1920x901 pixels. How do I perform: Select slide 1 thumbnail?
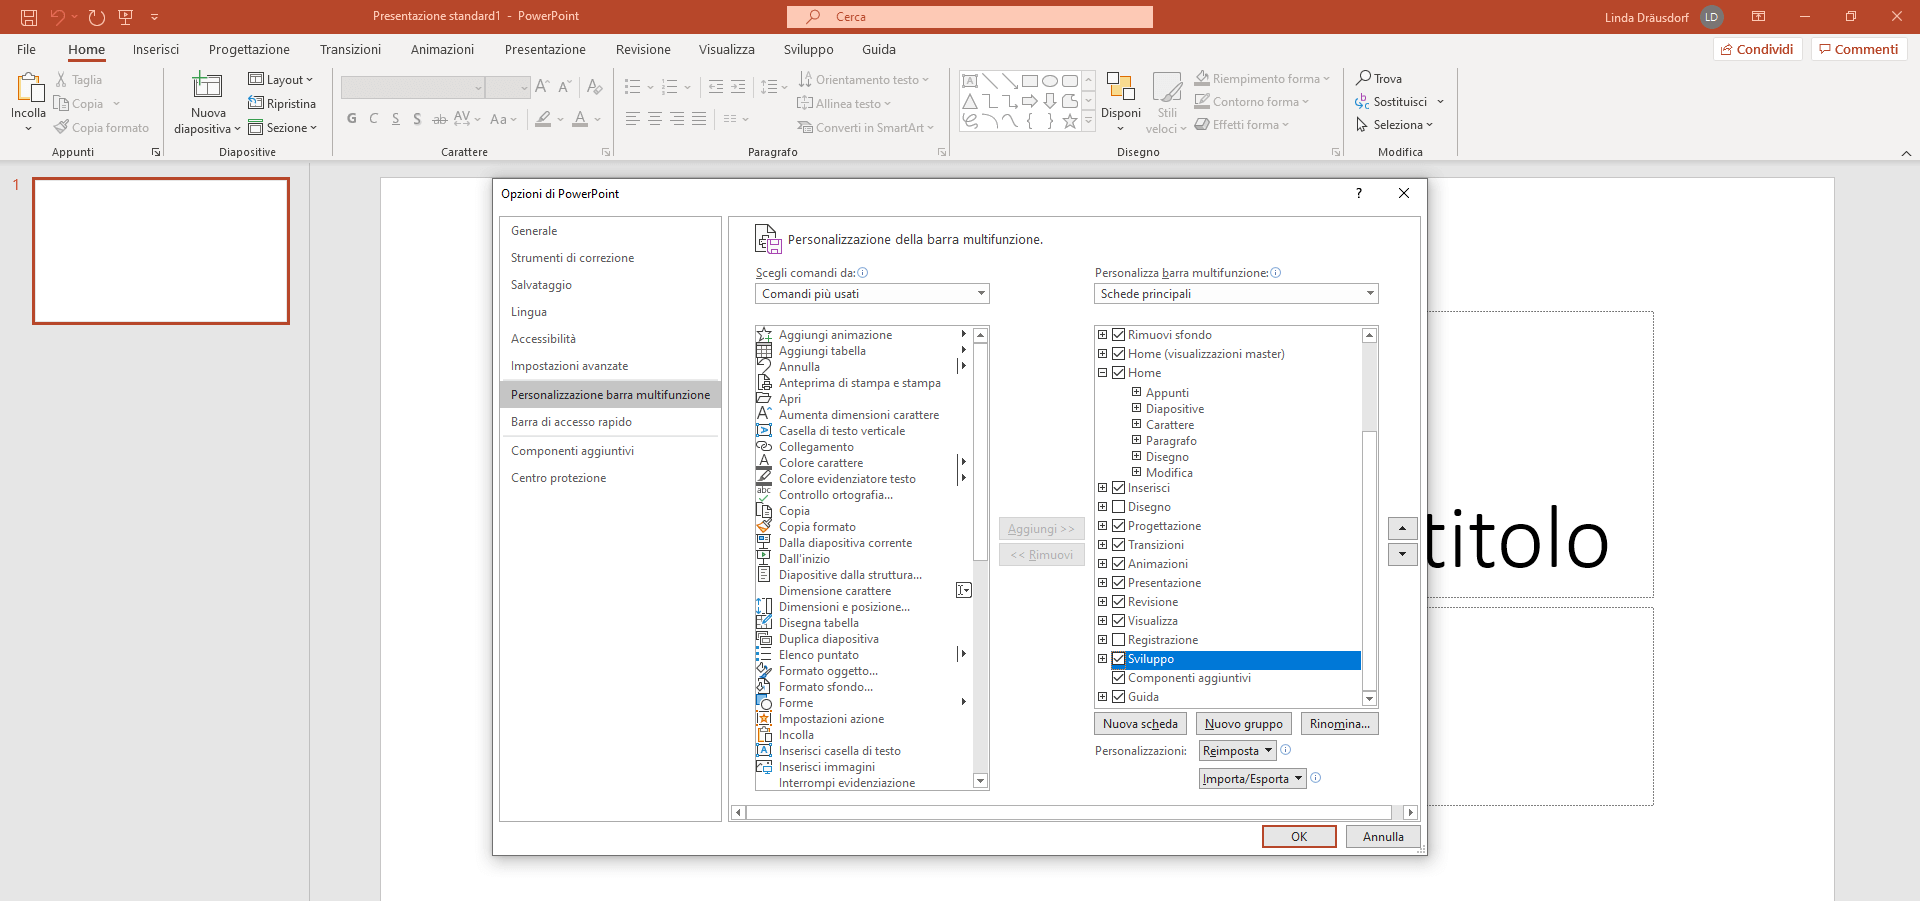[x=161, y=251]
